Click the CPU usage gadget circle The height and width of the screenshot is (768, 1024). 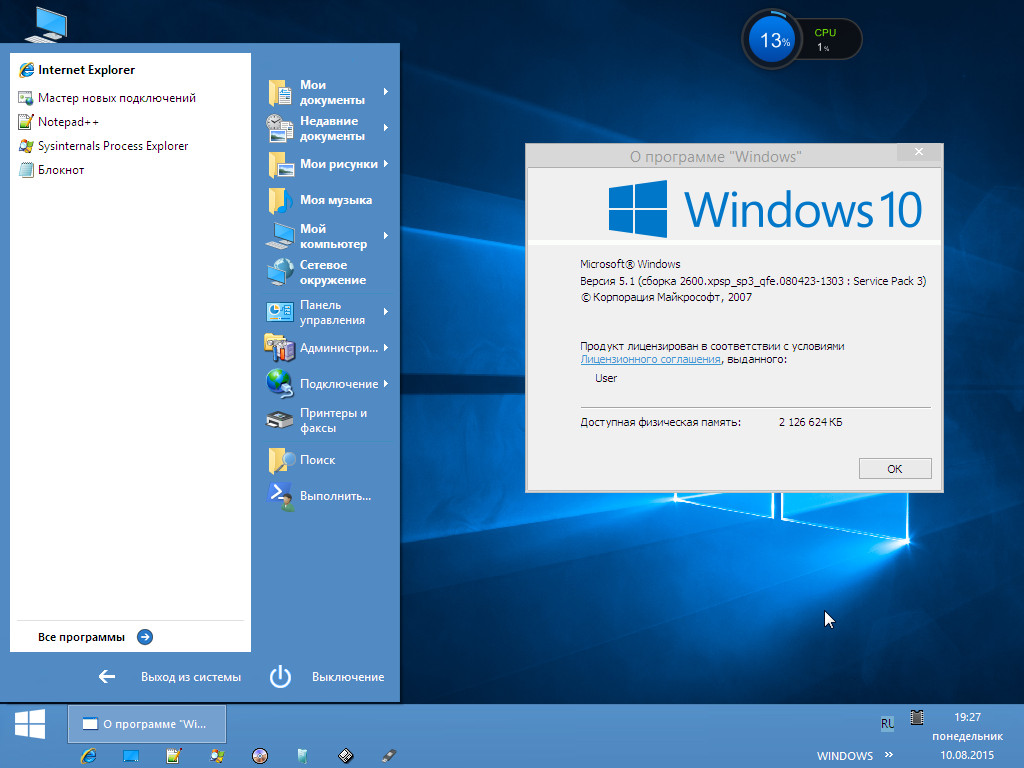[x=772, y=40]
